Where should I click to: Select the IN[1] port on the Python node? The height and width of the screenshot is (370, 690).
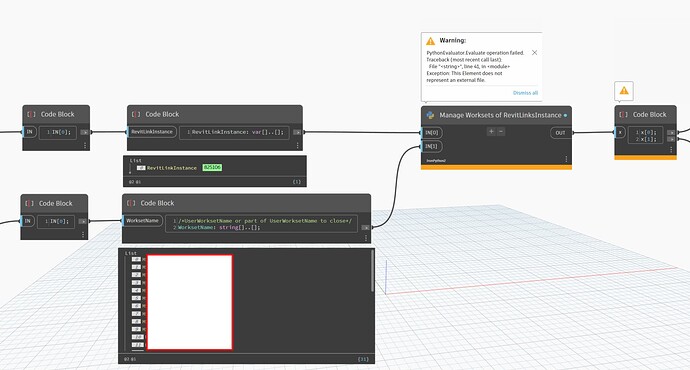(x=432, y=146)
